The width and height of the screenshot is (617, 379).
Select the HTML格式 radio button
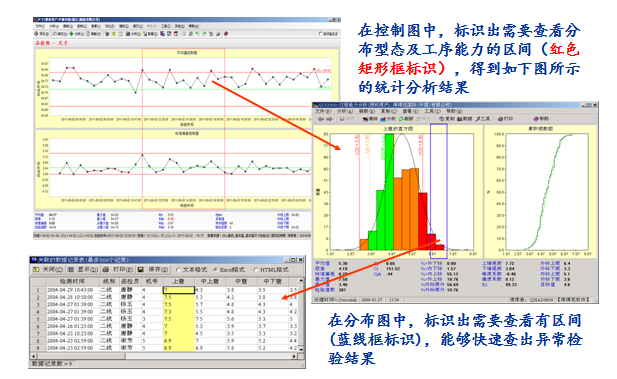[x=256, y=270]
